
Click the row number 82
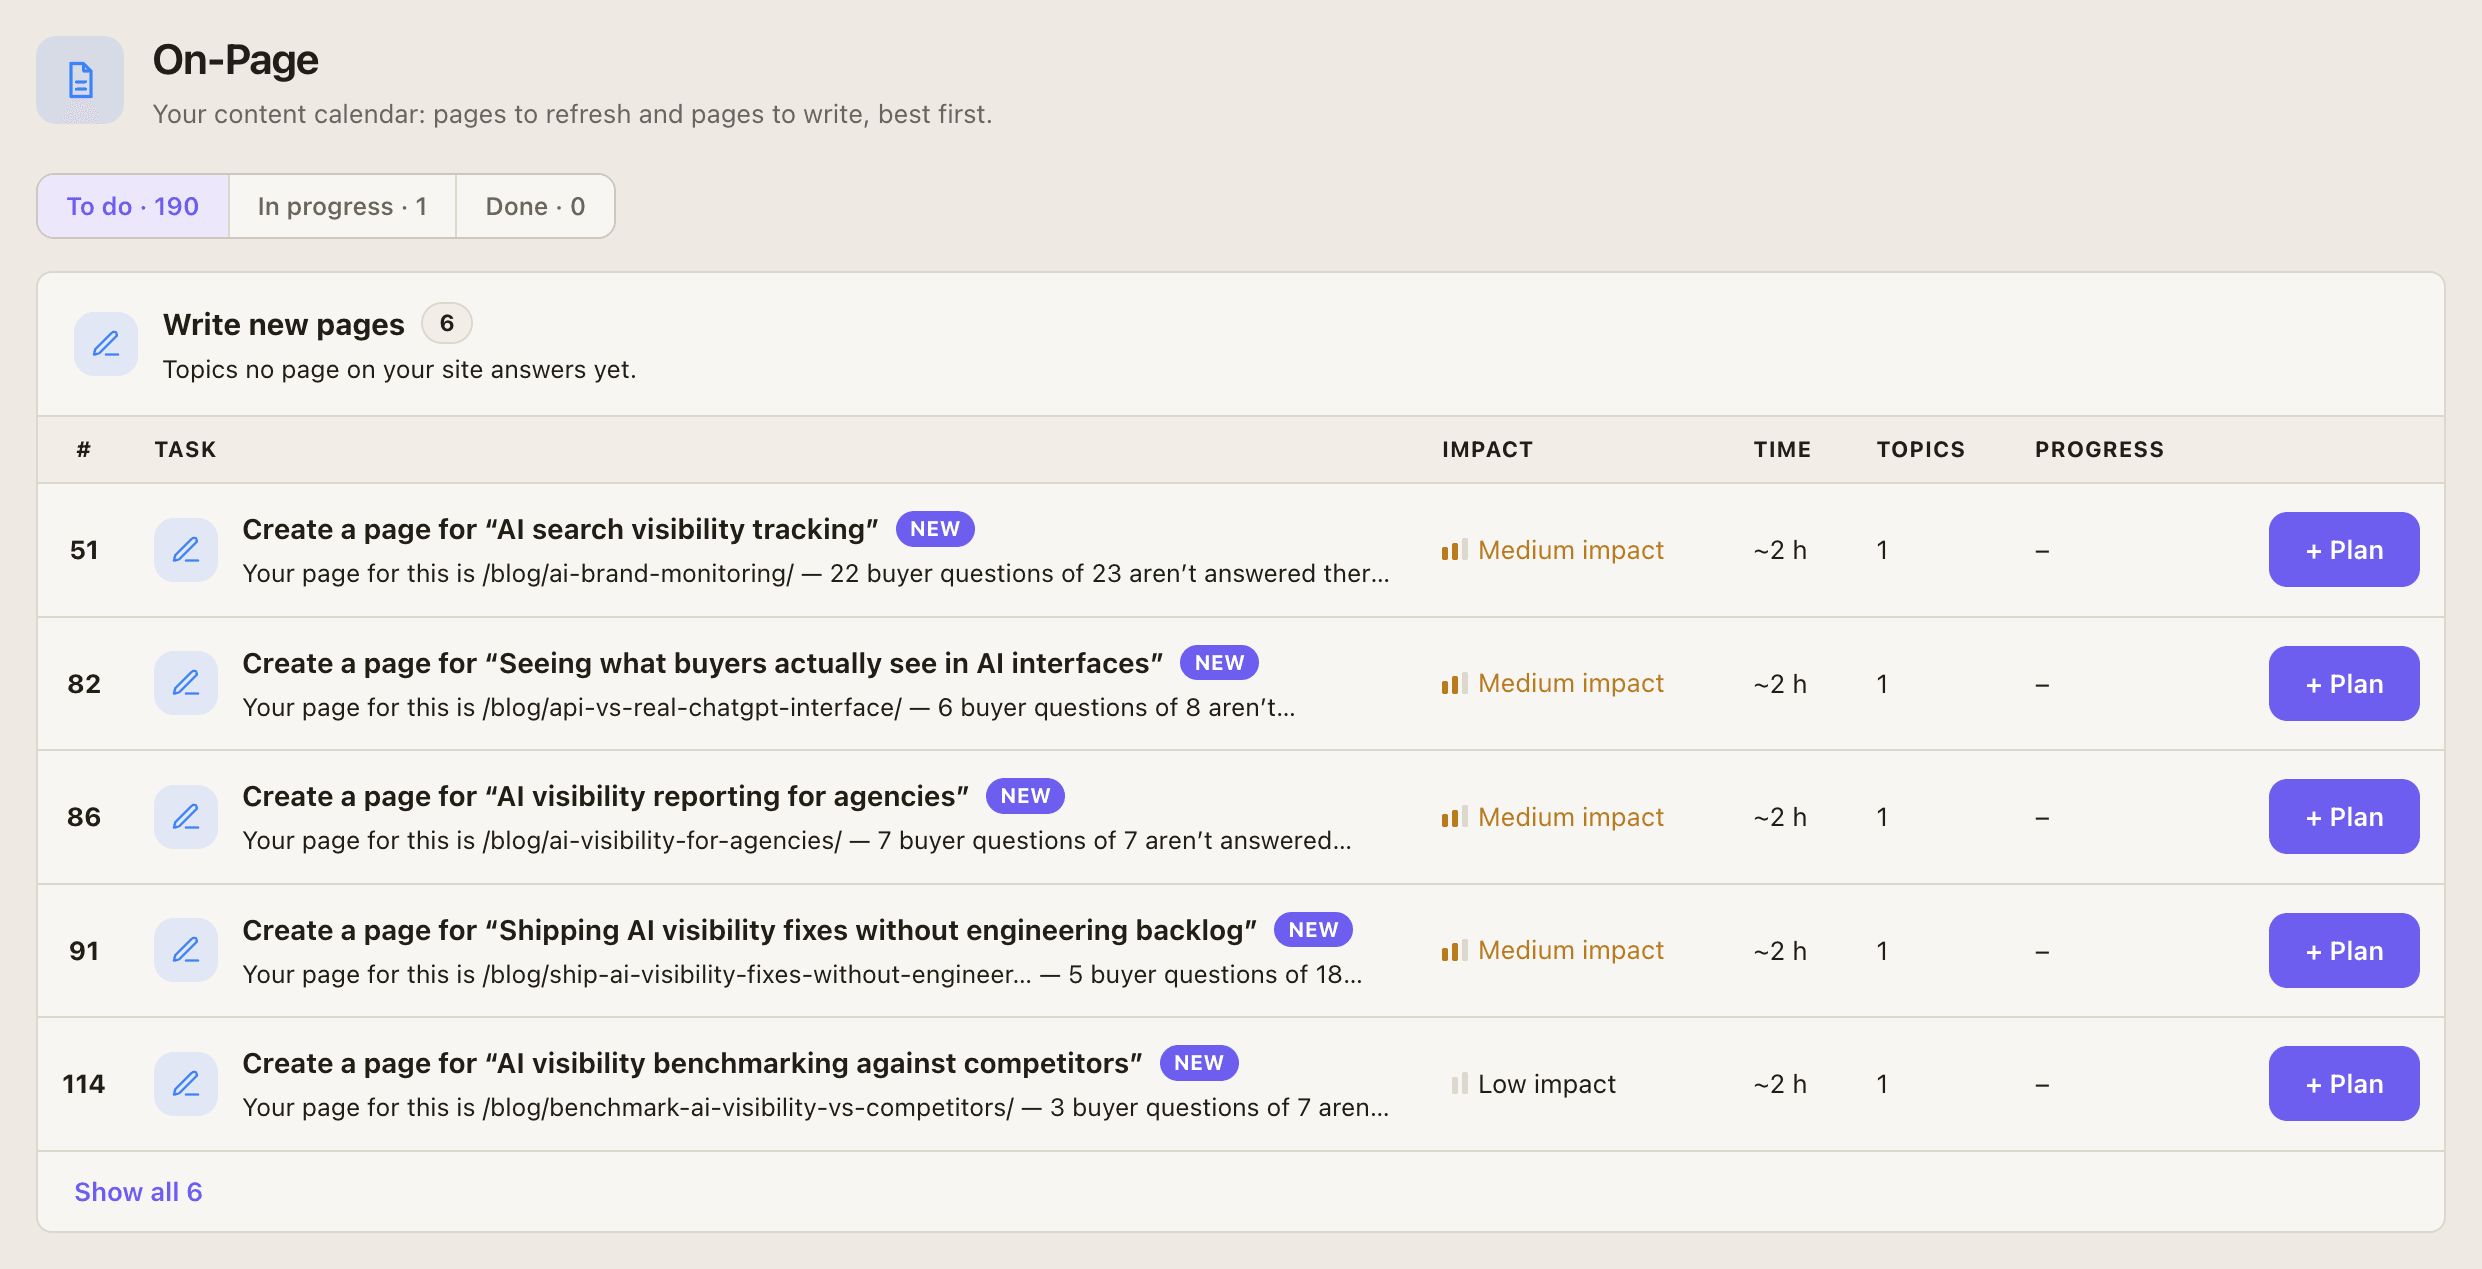(84, 684)
